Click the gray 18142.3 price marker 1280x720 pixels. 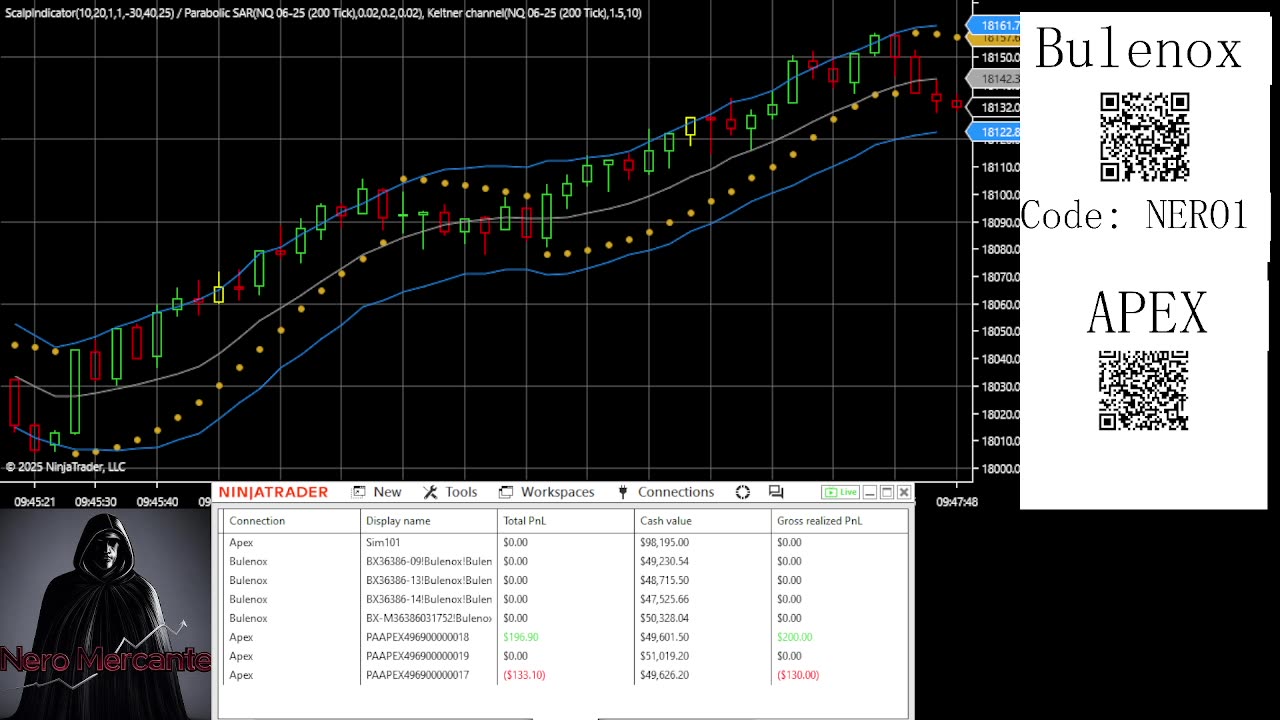(996, 78)
